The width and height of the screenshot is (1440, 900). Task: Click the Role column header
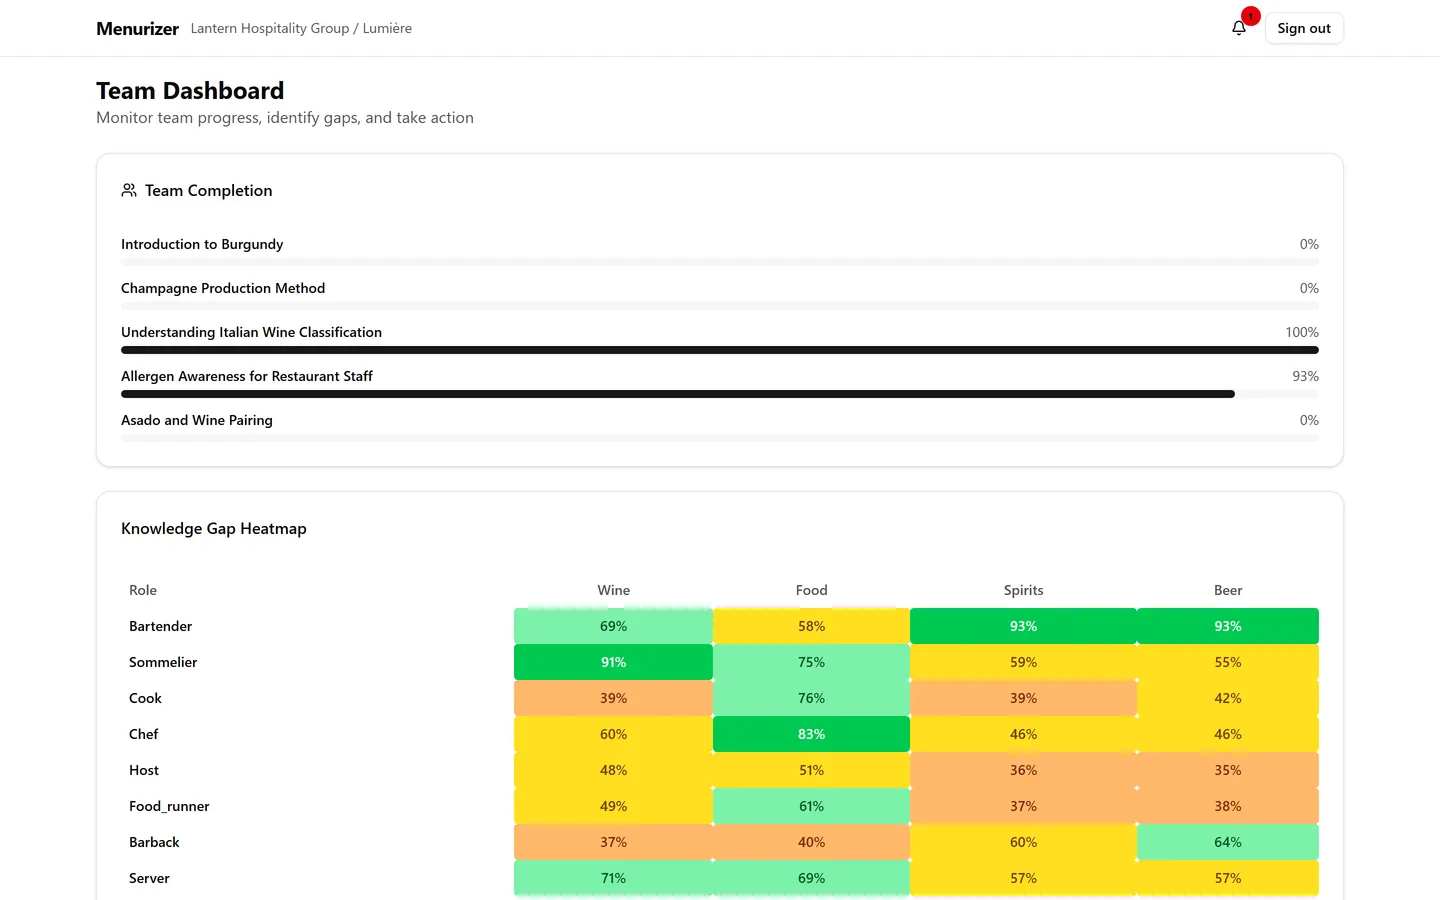pos(143,590)
